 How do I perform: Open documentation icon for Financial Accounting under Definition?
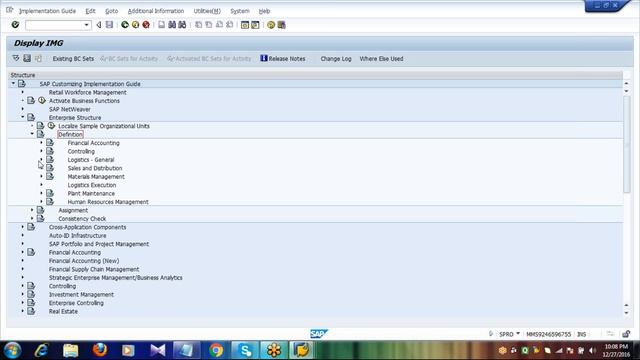(50, 142)
